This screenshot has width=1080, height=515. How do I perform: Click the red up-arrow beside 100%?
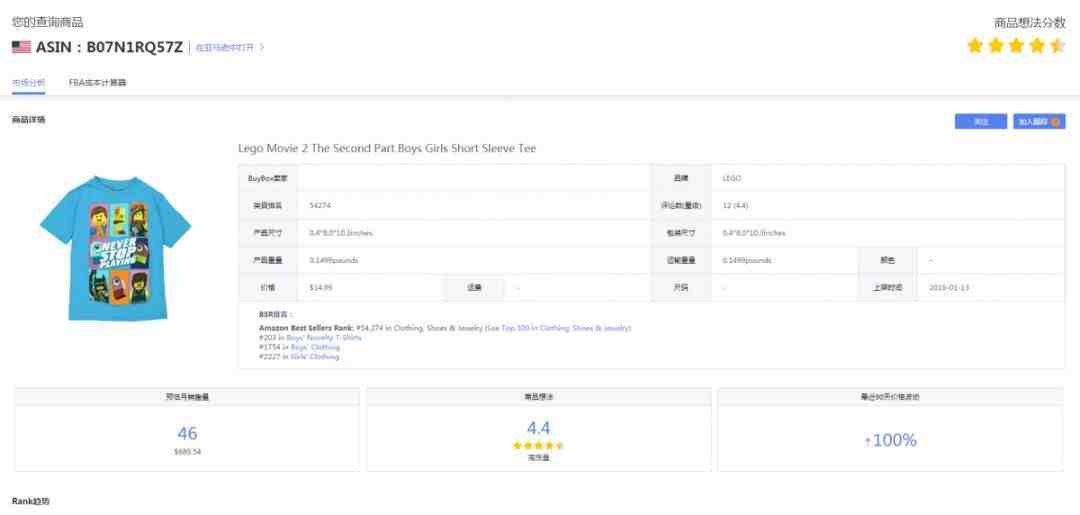(867, 441)
